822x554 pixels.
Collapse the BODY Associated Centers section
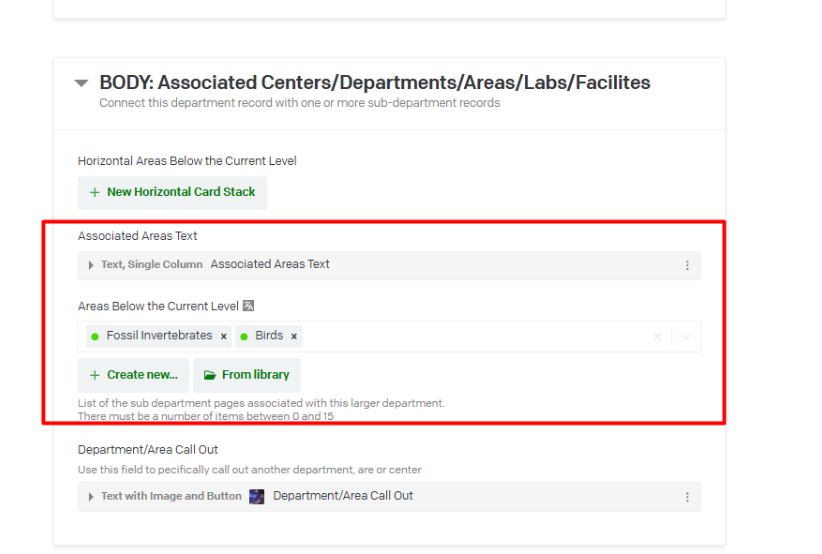pos(82,84)
